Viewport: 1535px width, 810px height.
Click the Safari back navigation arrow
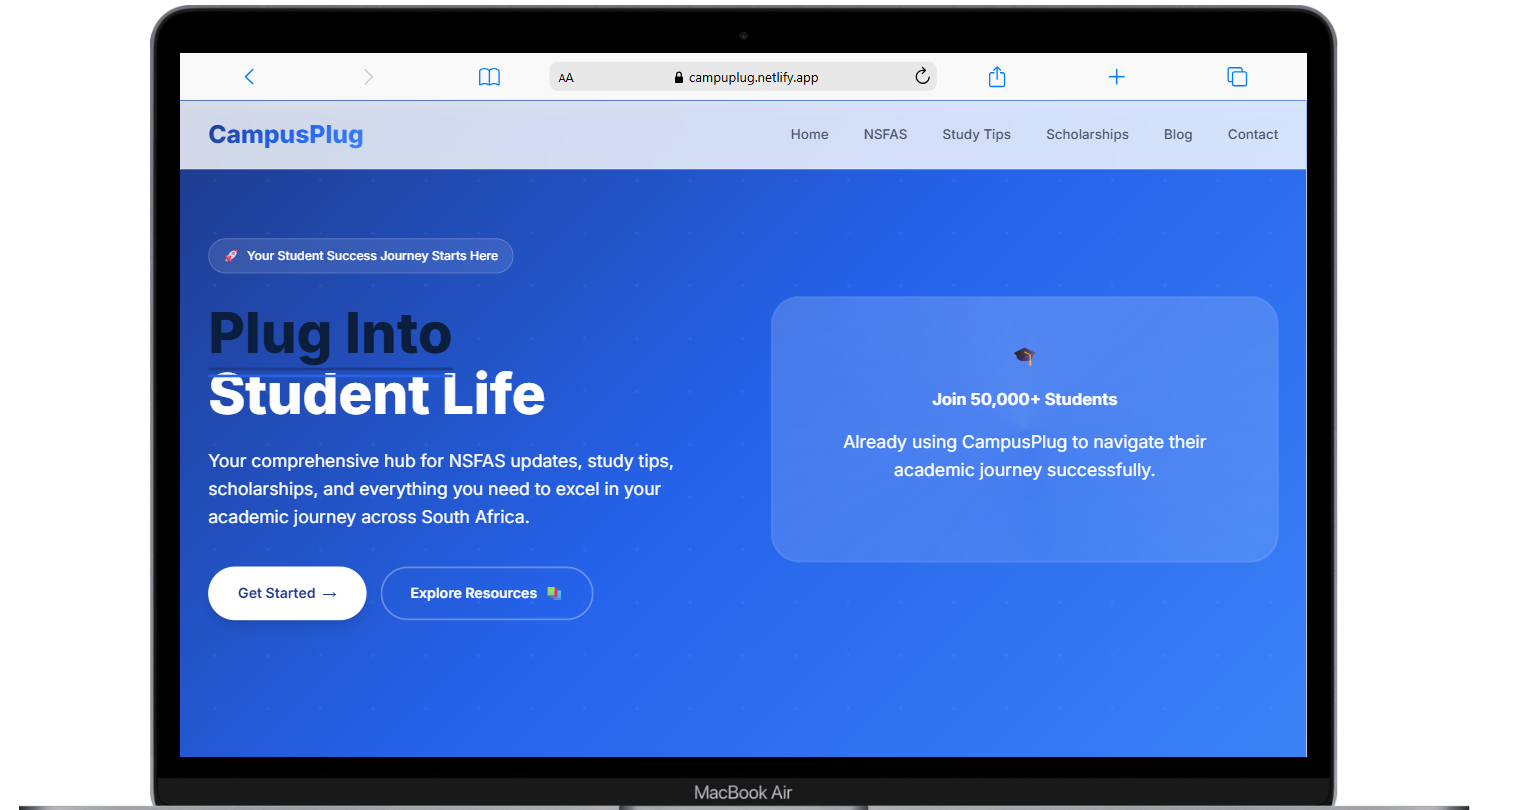point(249,76)
